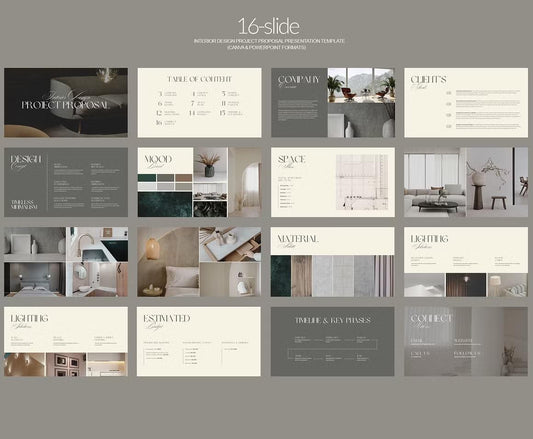Pick the dark green swatch on Mood Board
This screenshot has height=439, width=533.
(x=147, y=178)
